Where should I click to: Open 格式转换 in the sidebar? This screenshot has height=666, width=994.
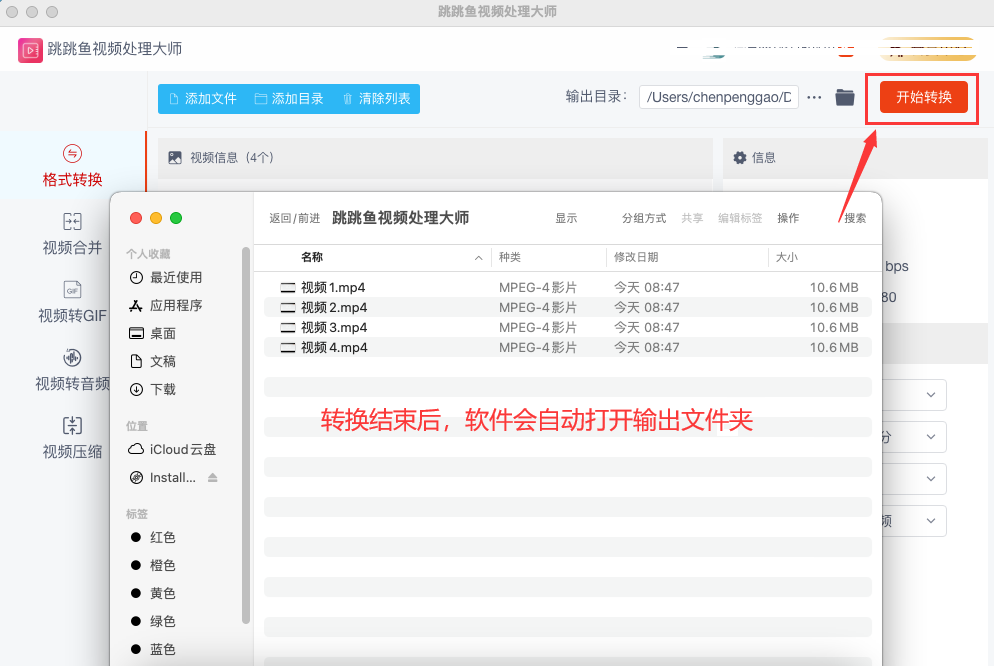[72, 166]
